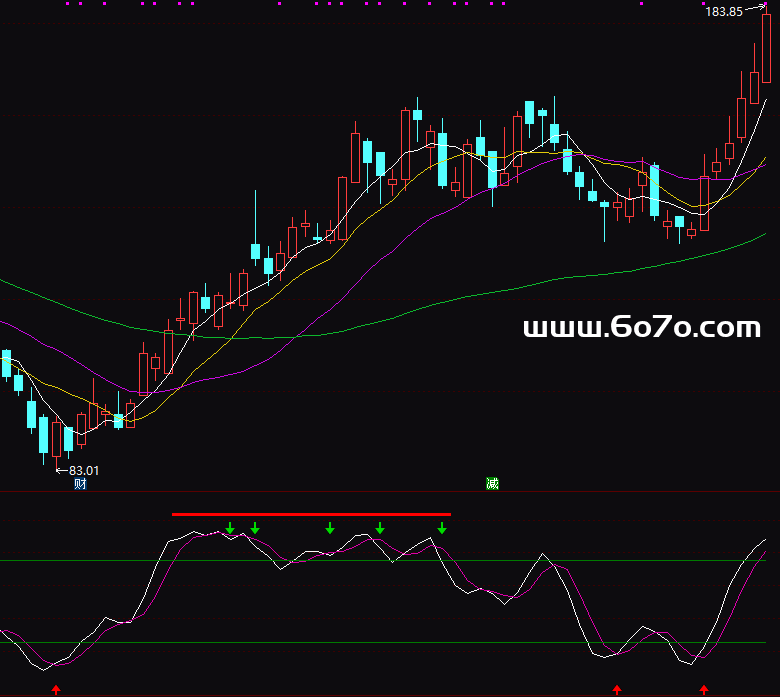Select the tall red candlestick at far right
This screenshot has width=780, height=697.
(x=767, y=45)
